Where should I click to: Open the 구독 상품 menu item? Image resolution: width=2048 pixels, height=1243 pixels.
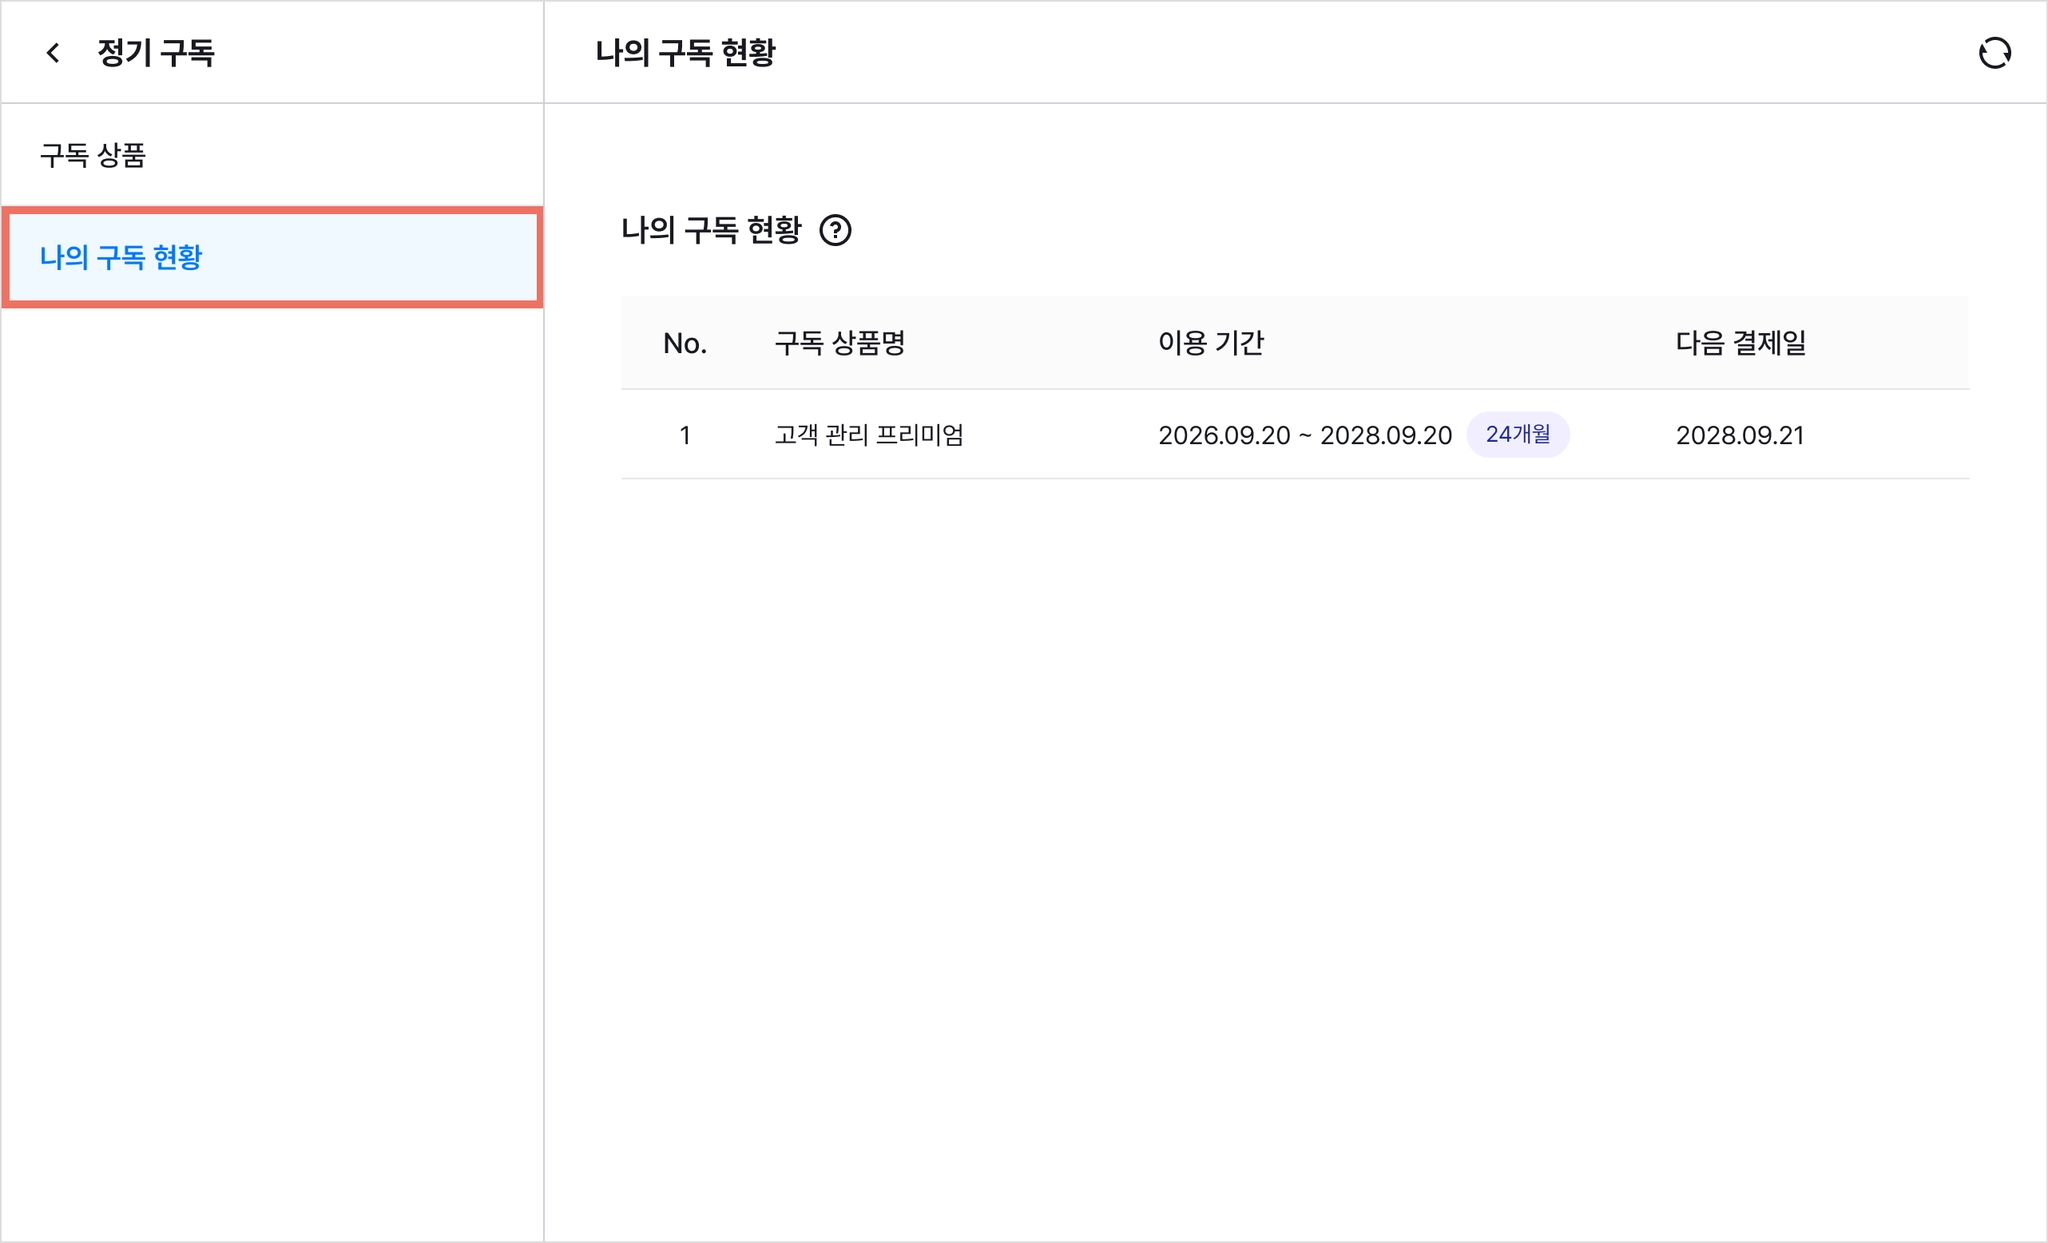pyautogui.click(x=93, y=155)
